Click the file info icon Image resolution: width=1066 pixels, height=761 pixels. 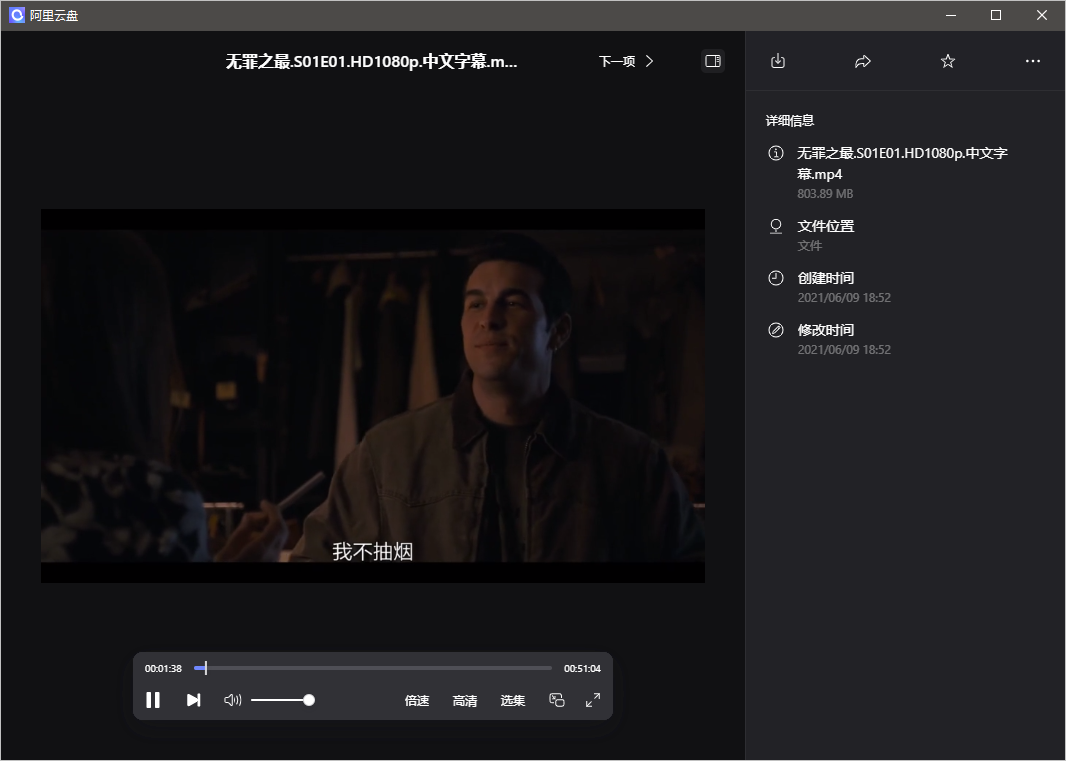click(776, 152)
